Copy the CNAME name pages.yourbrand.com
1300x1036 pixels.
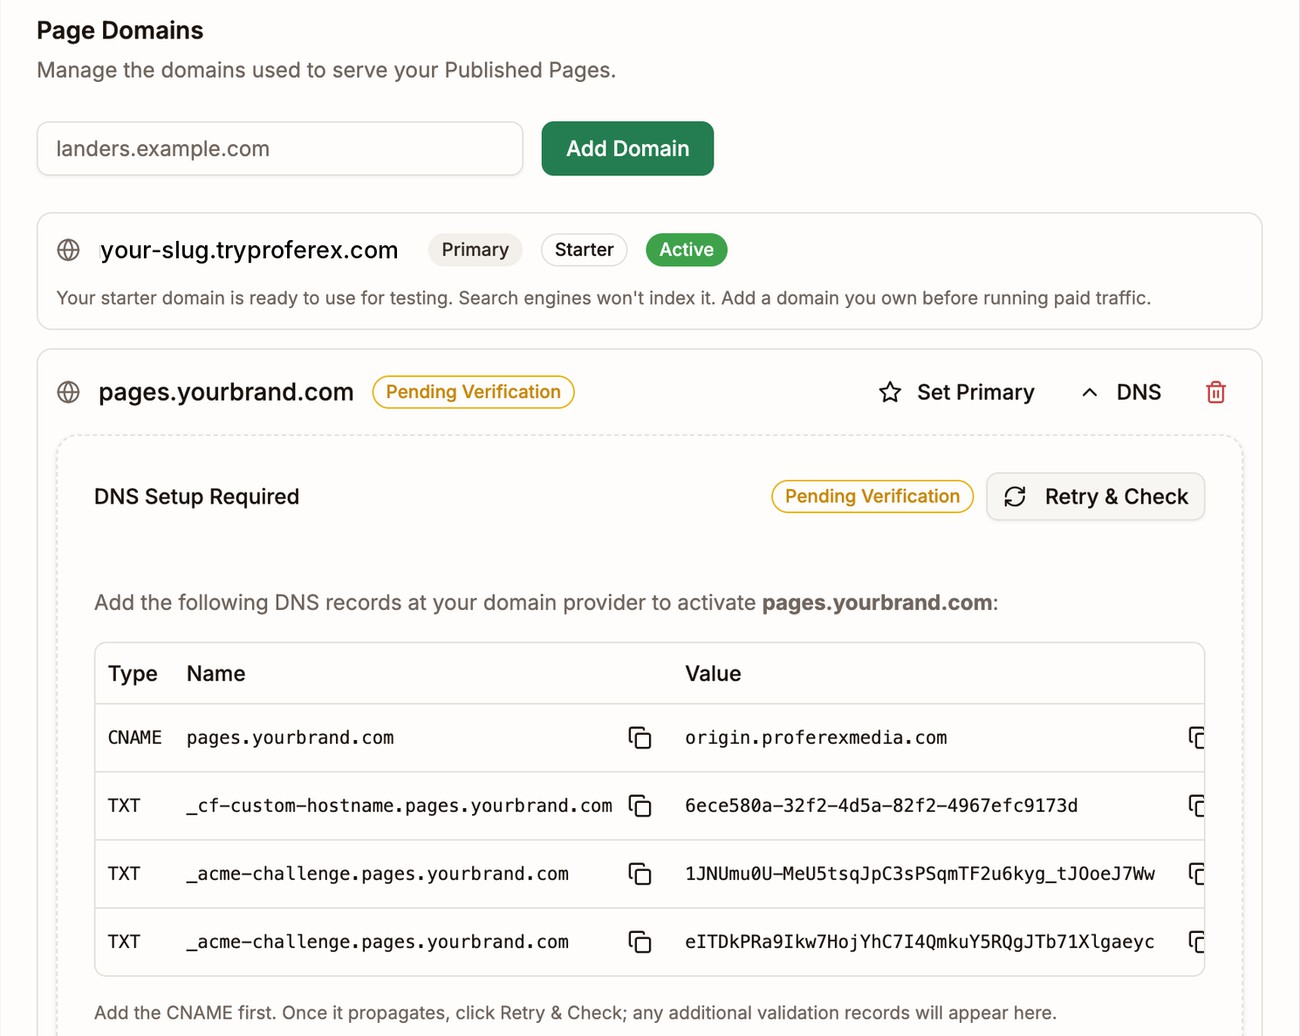640,738
